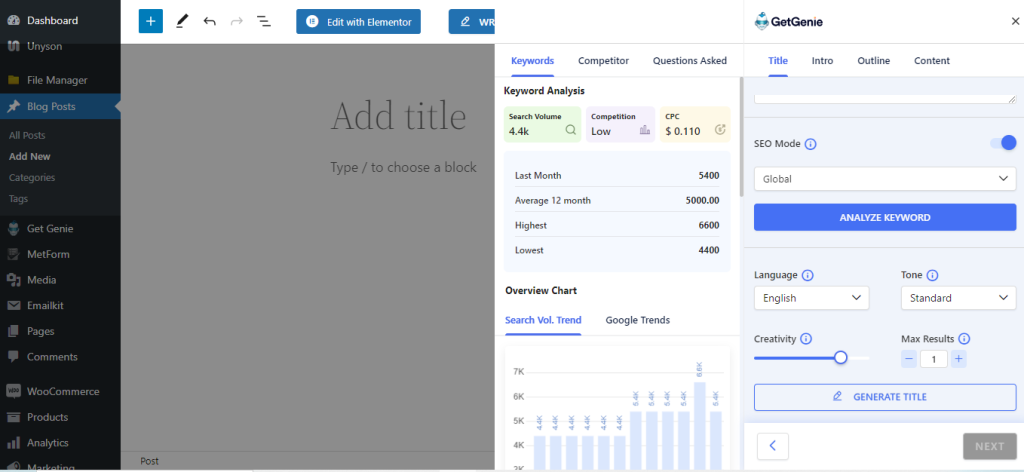Select the Title tab
Image resolution: width=1024 pixels, height=472 pixels.
[x=778, y=61]
